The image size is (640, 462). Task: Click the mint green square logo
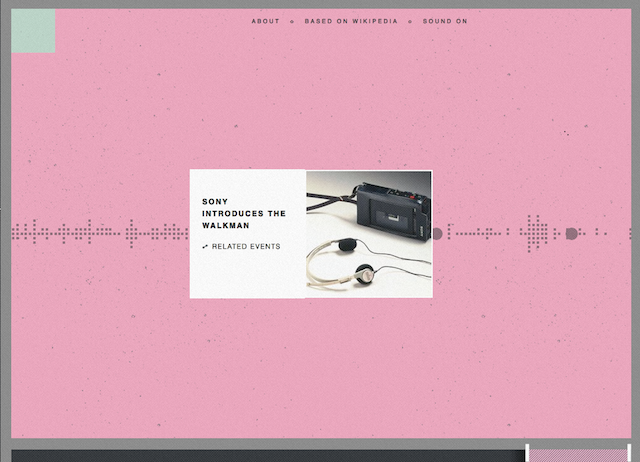point(33,31)
